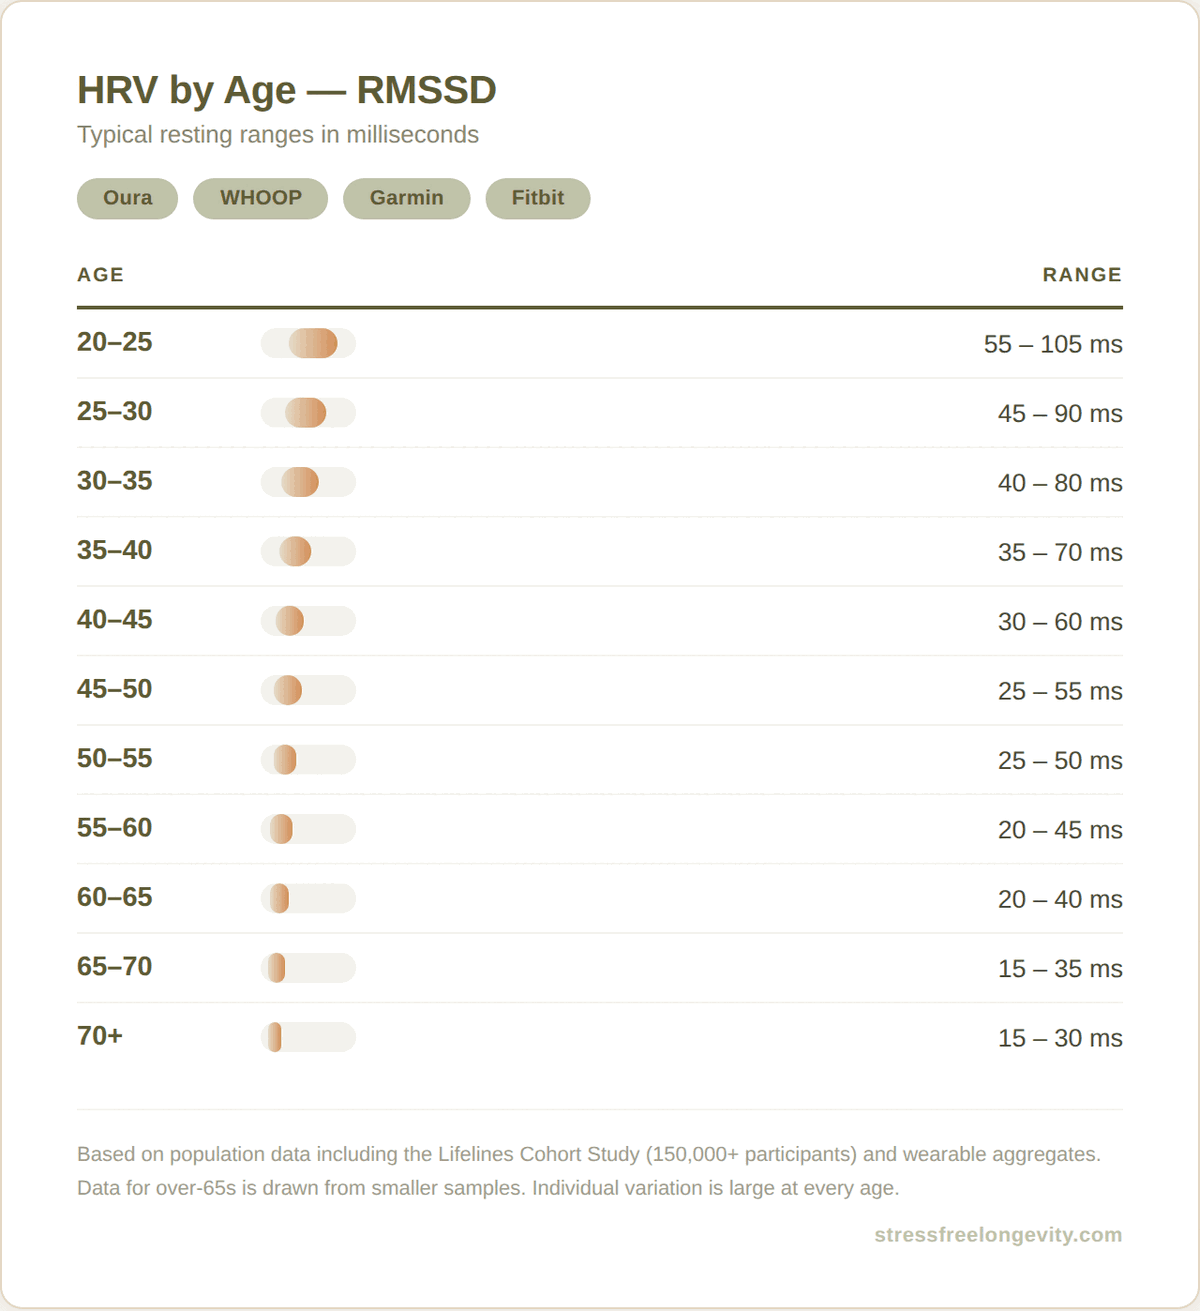This screenshot has width=1200, height=1311.
Task: Open the stressfreelongevity.com link
Action: pyautogui.click(x=999, y=1235)
